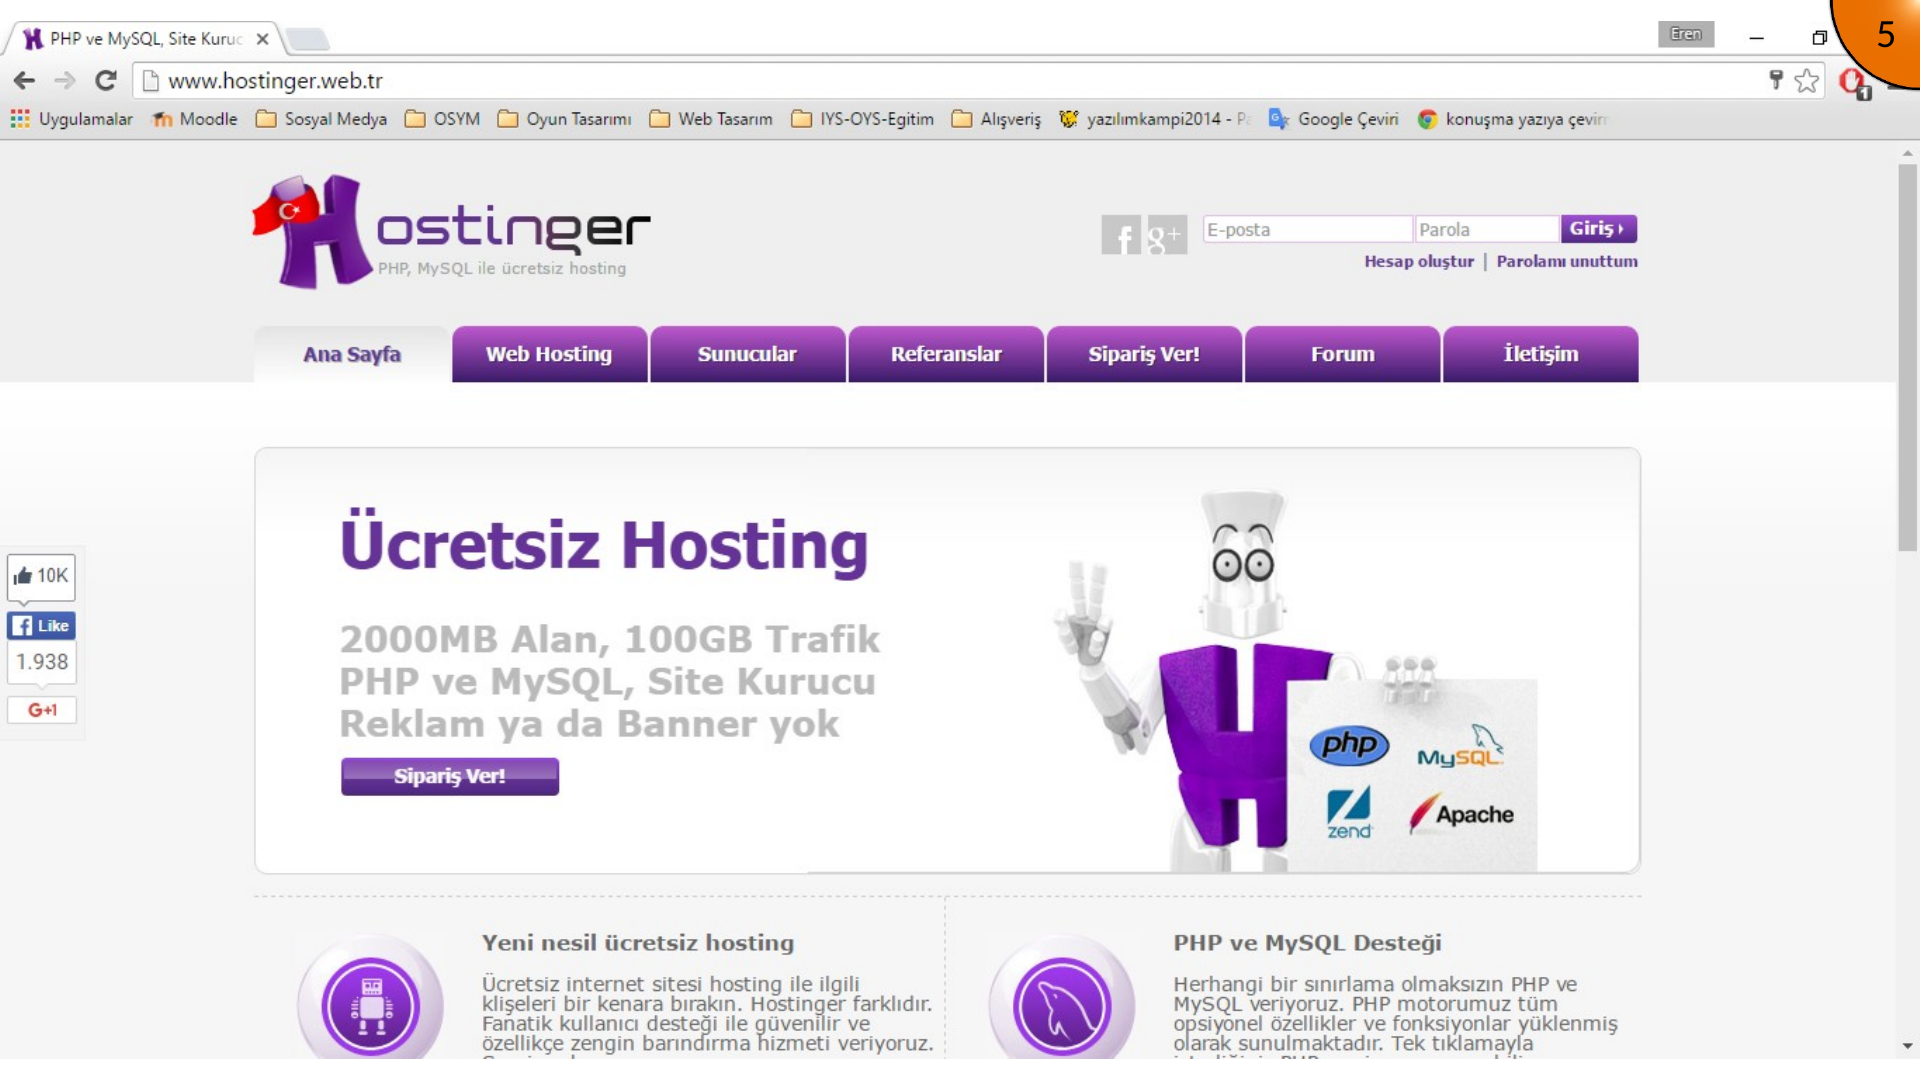Click the Facebook Like button
This screenshot has width=1921, height=1080.
[x=41, y=626]
